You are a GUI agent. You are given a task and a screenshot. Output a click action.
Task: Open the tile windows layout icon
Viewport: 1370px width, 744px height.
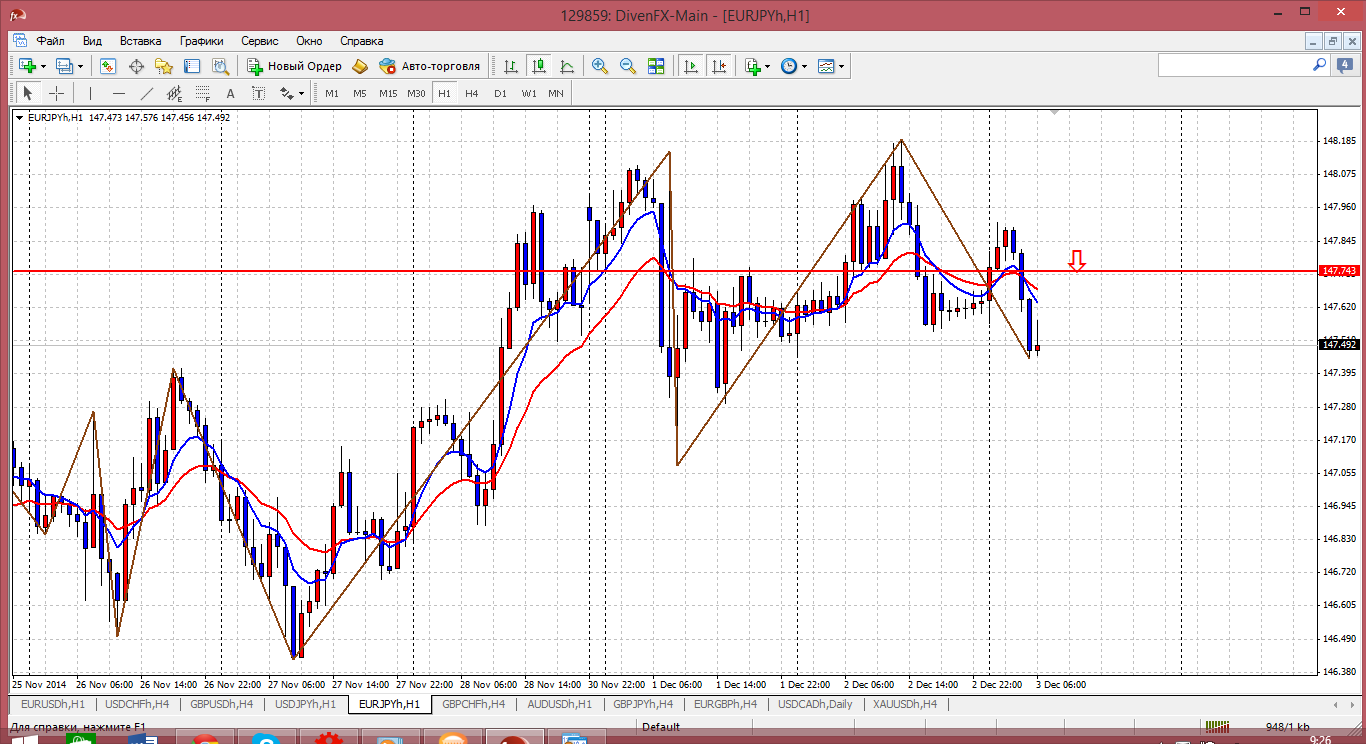pyautogui.click(x=656, y=66)
